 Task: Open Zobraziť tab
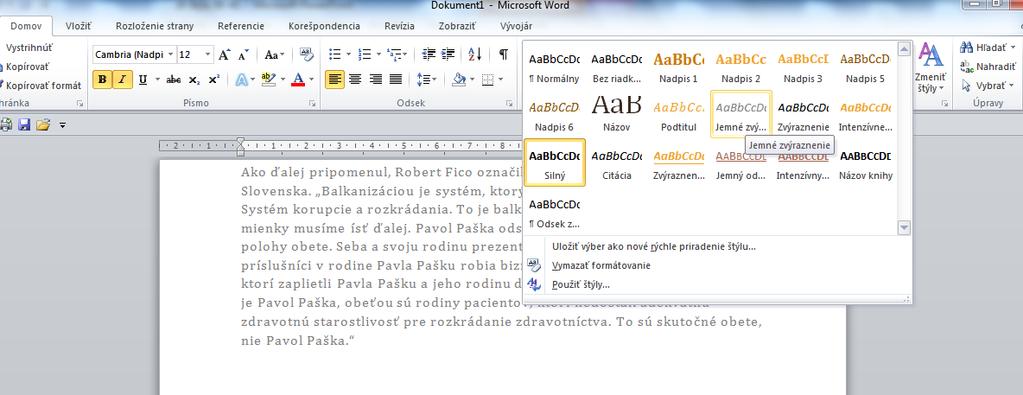(x=456, y=26)
